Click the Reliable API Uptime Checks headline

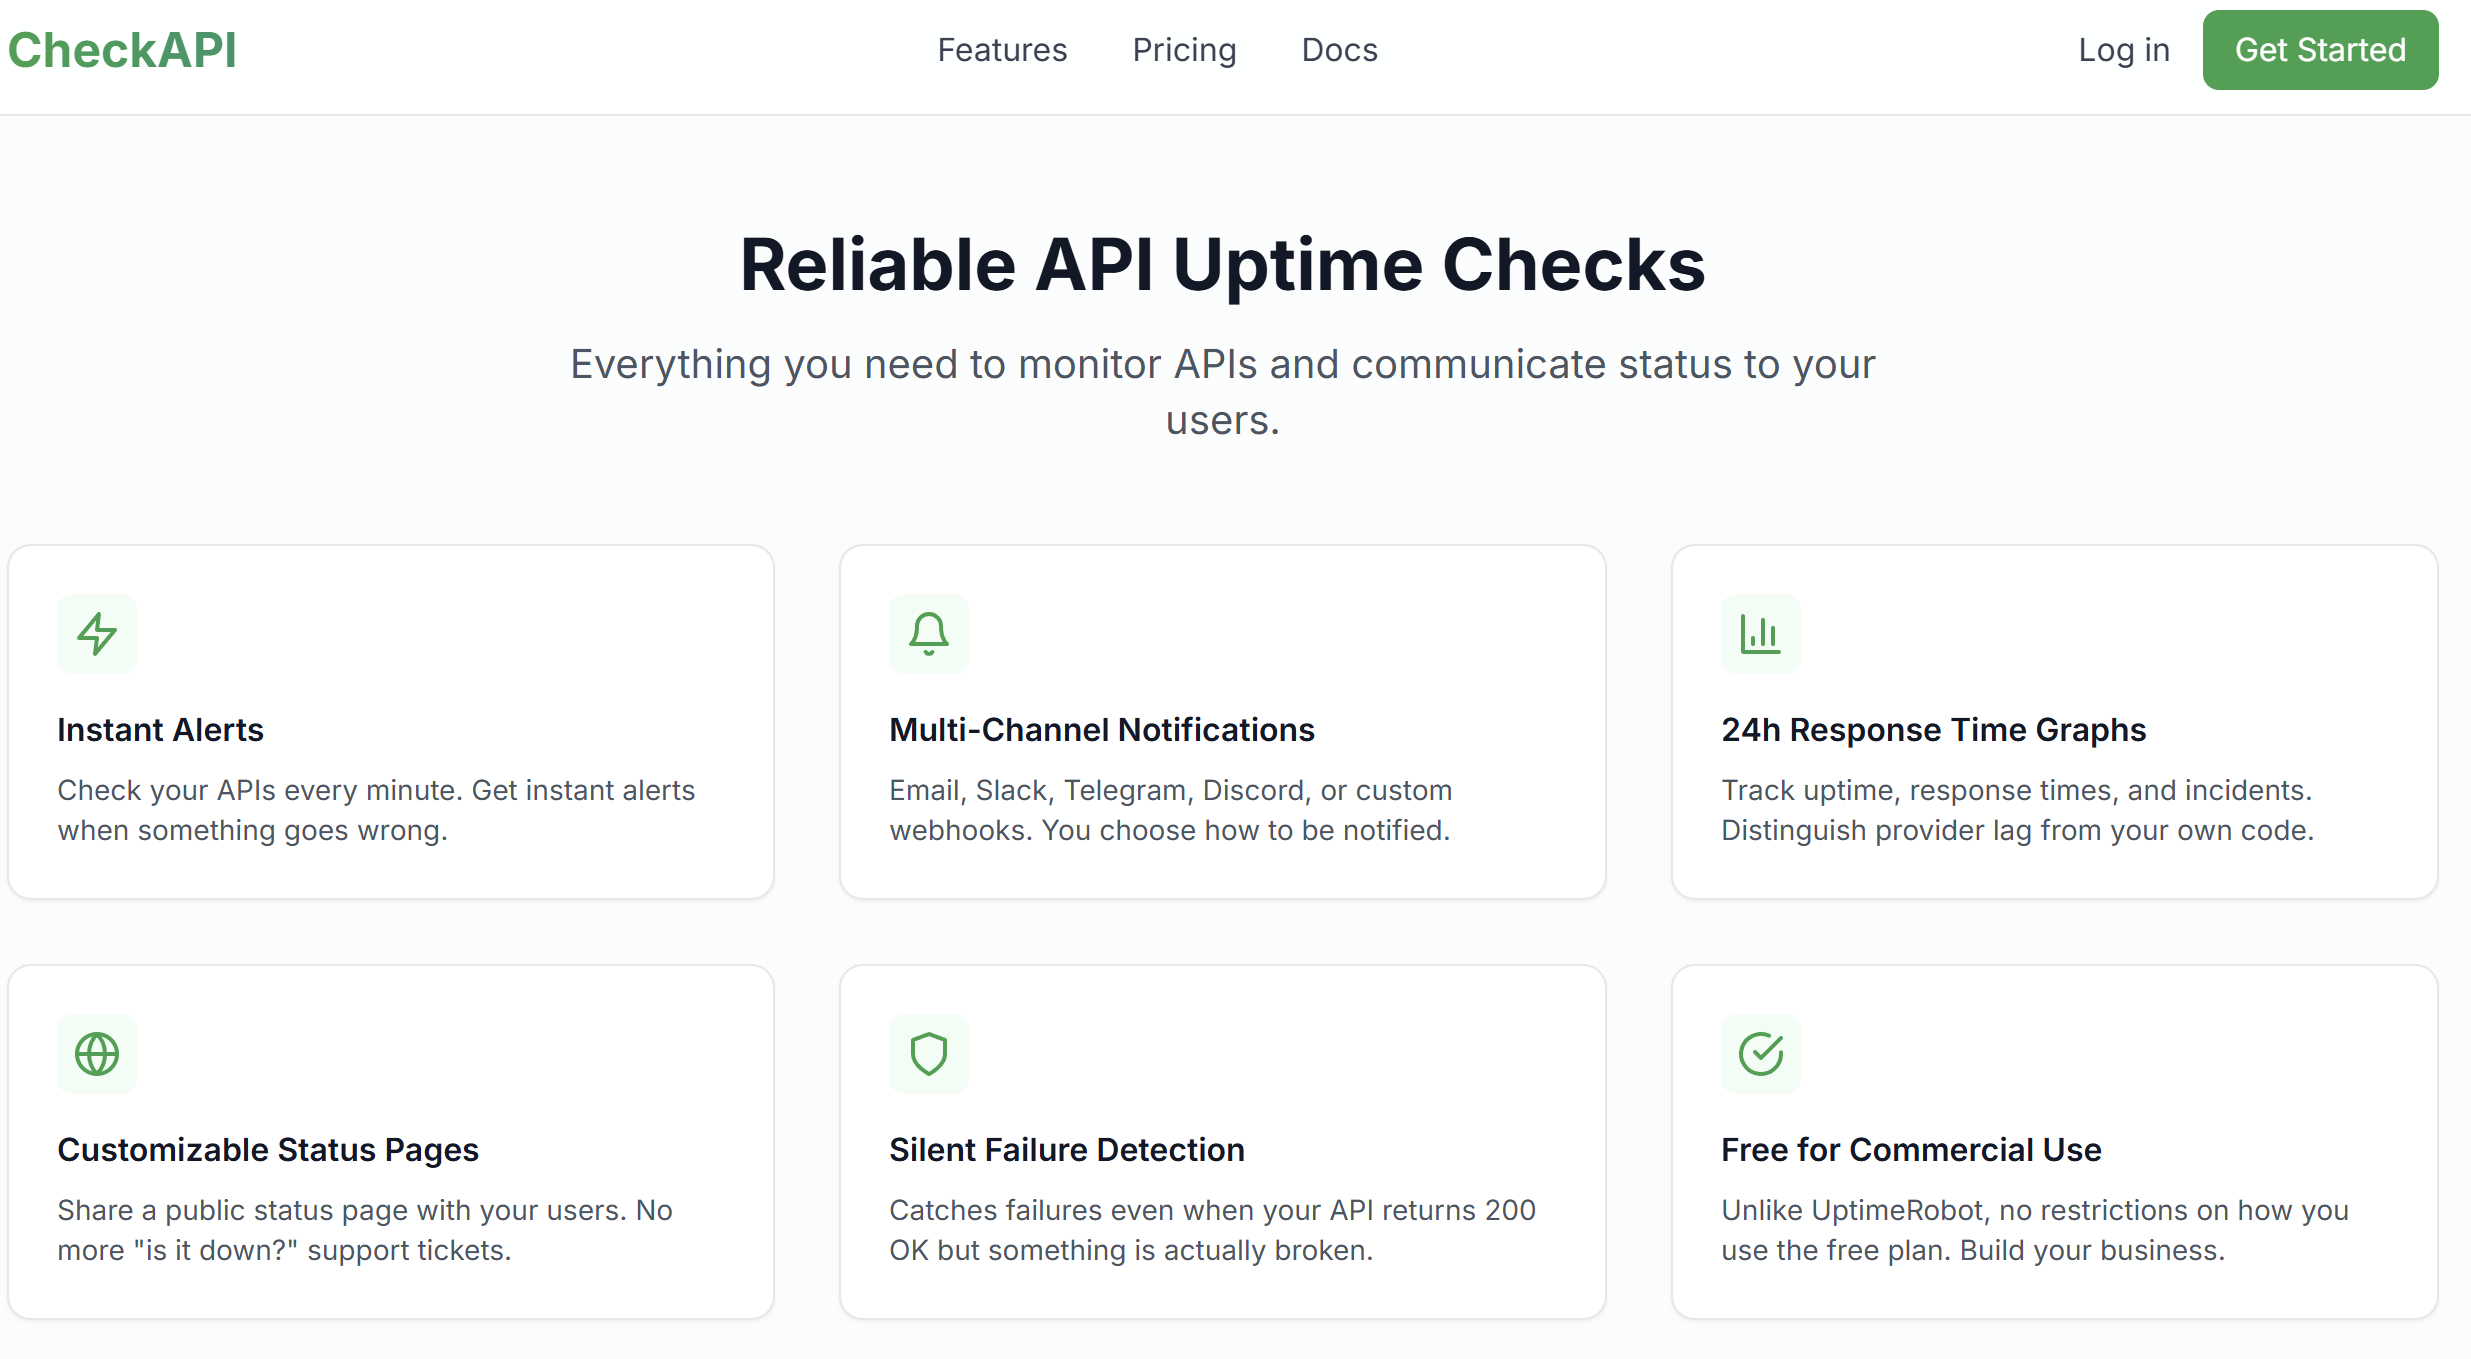click(1222, 263)
